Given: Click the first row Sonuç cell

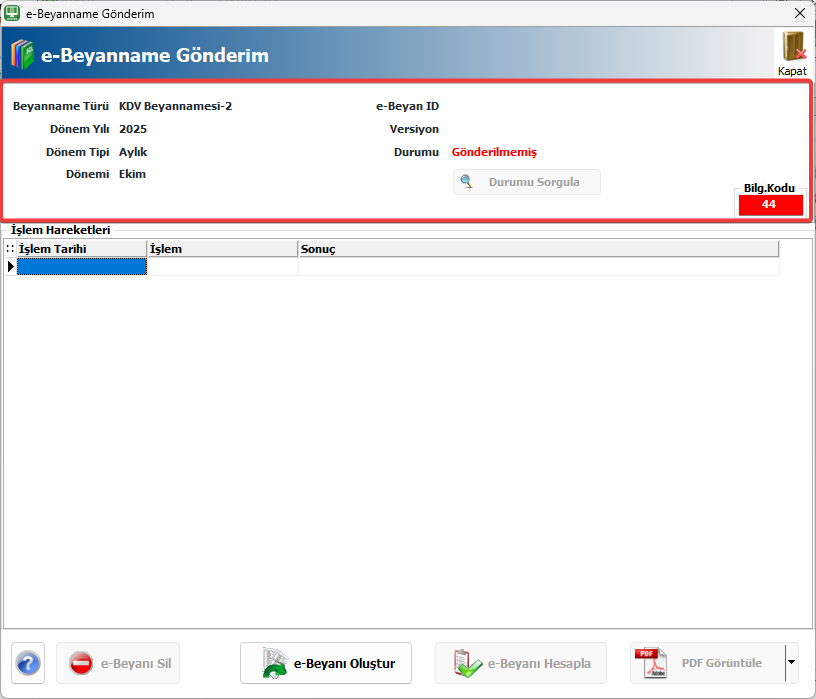Looking at the screenshot, I should tap(538, 266).
